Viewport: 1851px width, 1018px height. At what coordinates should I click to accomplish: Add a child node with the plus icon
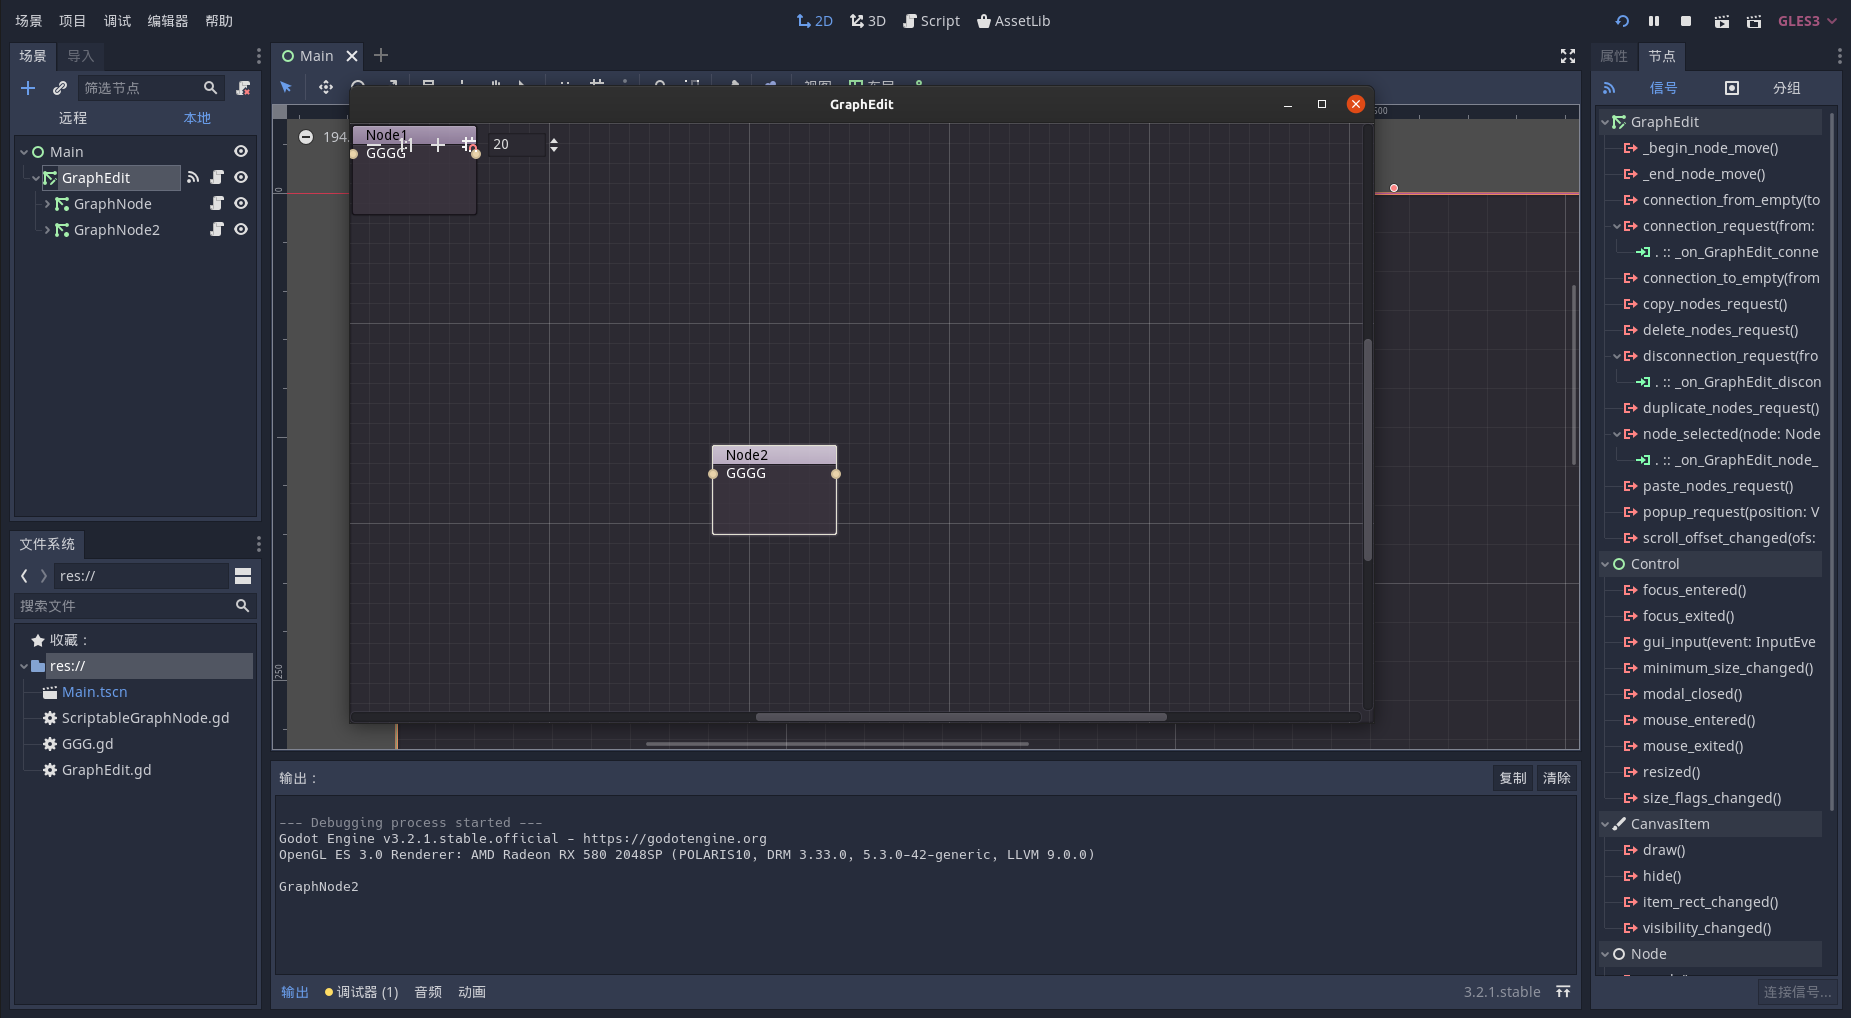[27, 88]
